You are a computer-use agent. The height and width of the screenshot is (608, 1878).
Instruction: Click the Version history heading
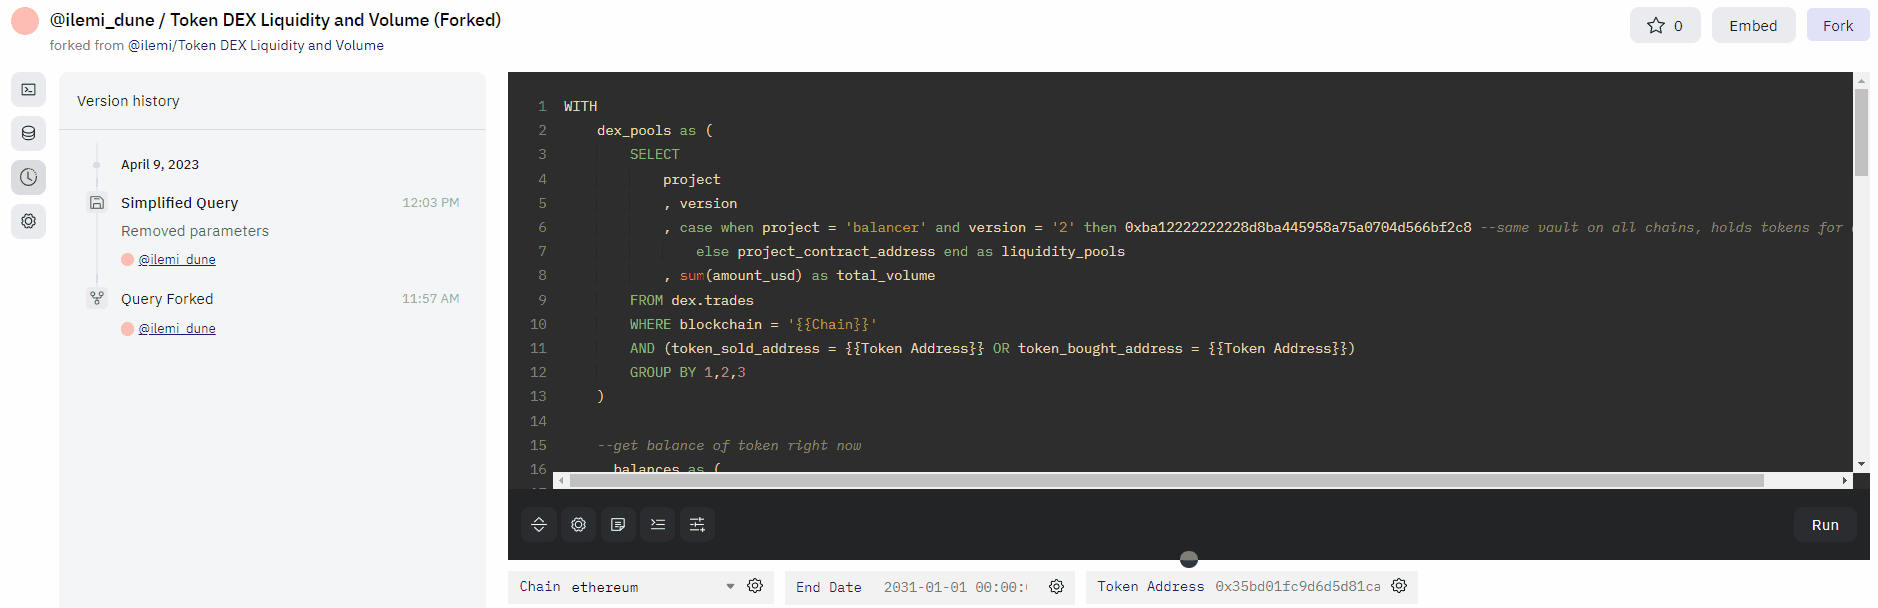[128, 101]
